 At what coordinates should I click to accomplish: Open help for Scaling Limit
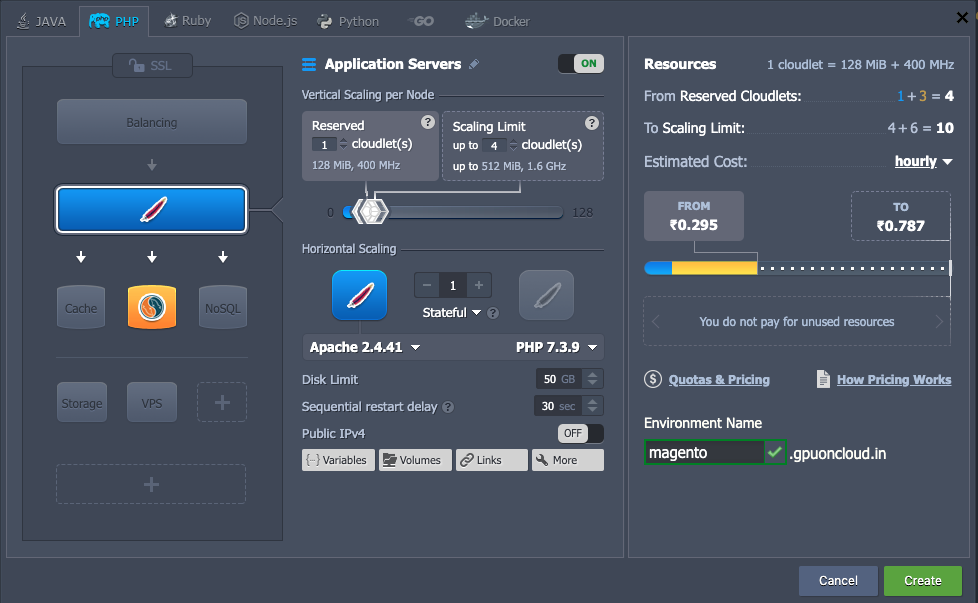591,123
